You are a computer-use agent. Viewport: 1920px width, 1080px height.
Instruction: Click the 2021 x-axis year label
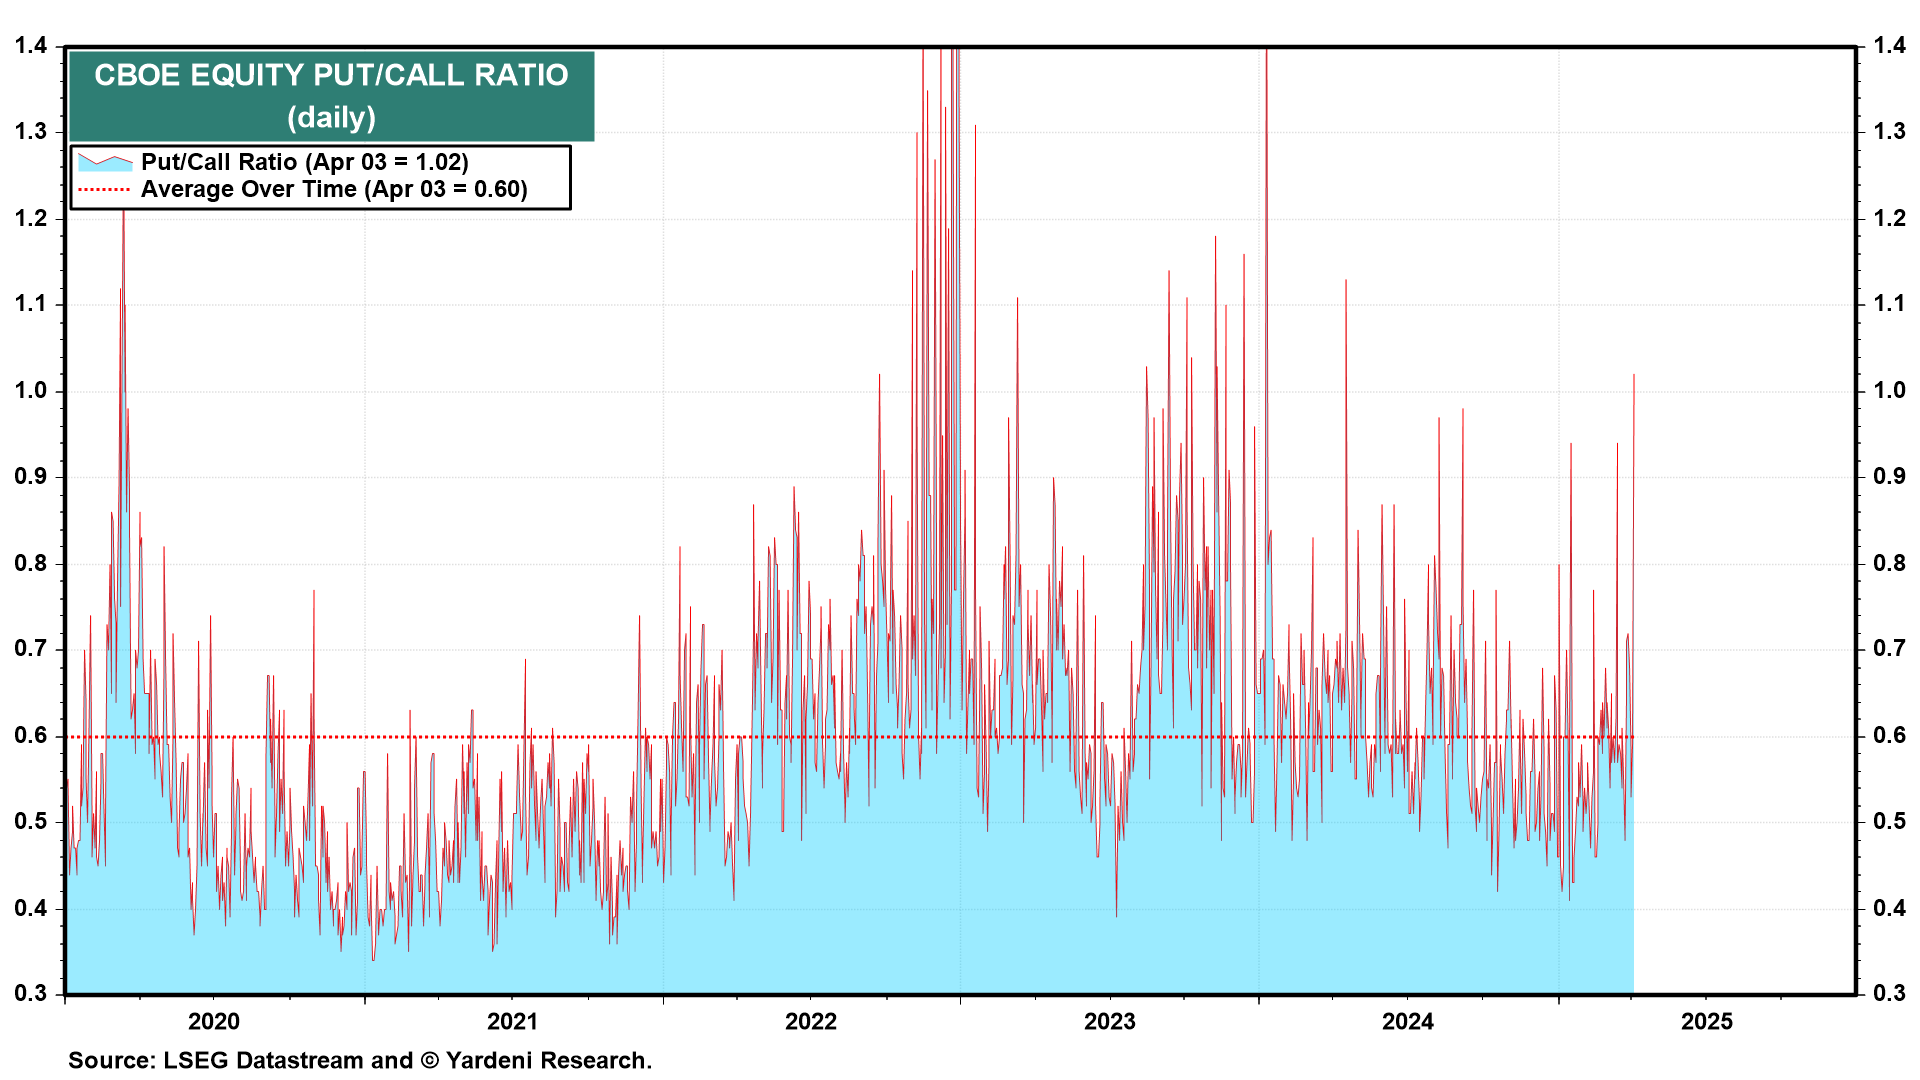point(512,1021)
